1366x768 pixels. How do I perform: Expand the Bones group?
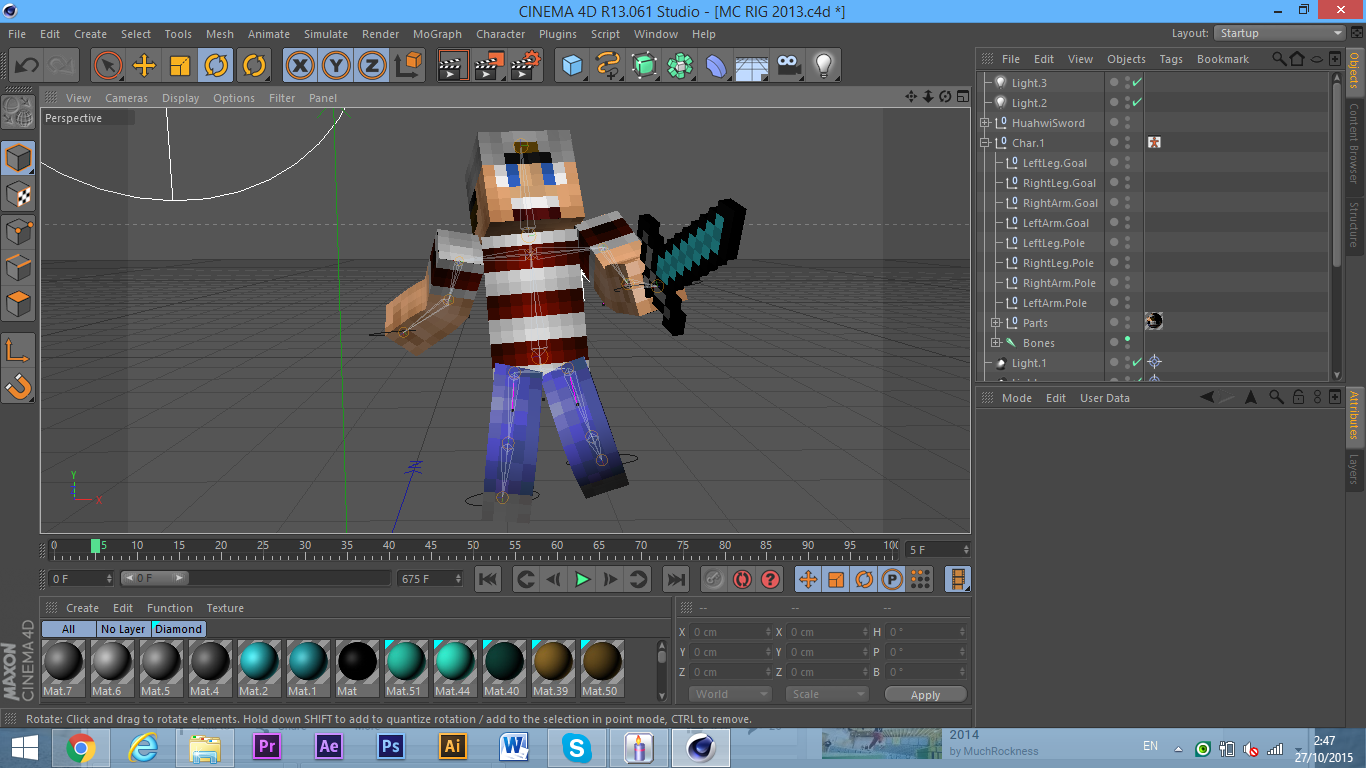(996, 343)
